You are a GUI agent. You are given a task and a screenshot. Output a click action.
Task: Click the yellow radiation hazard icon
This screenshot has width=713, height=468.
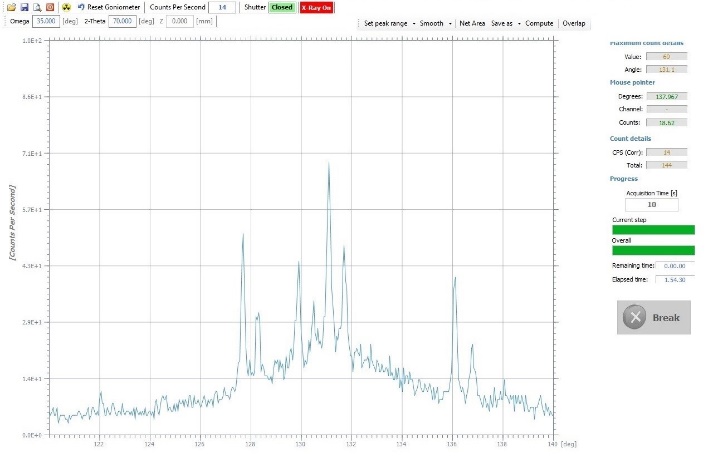66,7
